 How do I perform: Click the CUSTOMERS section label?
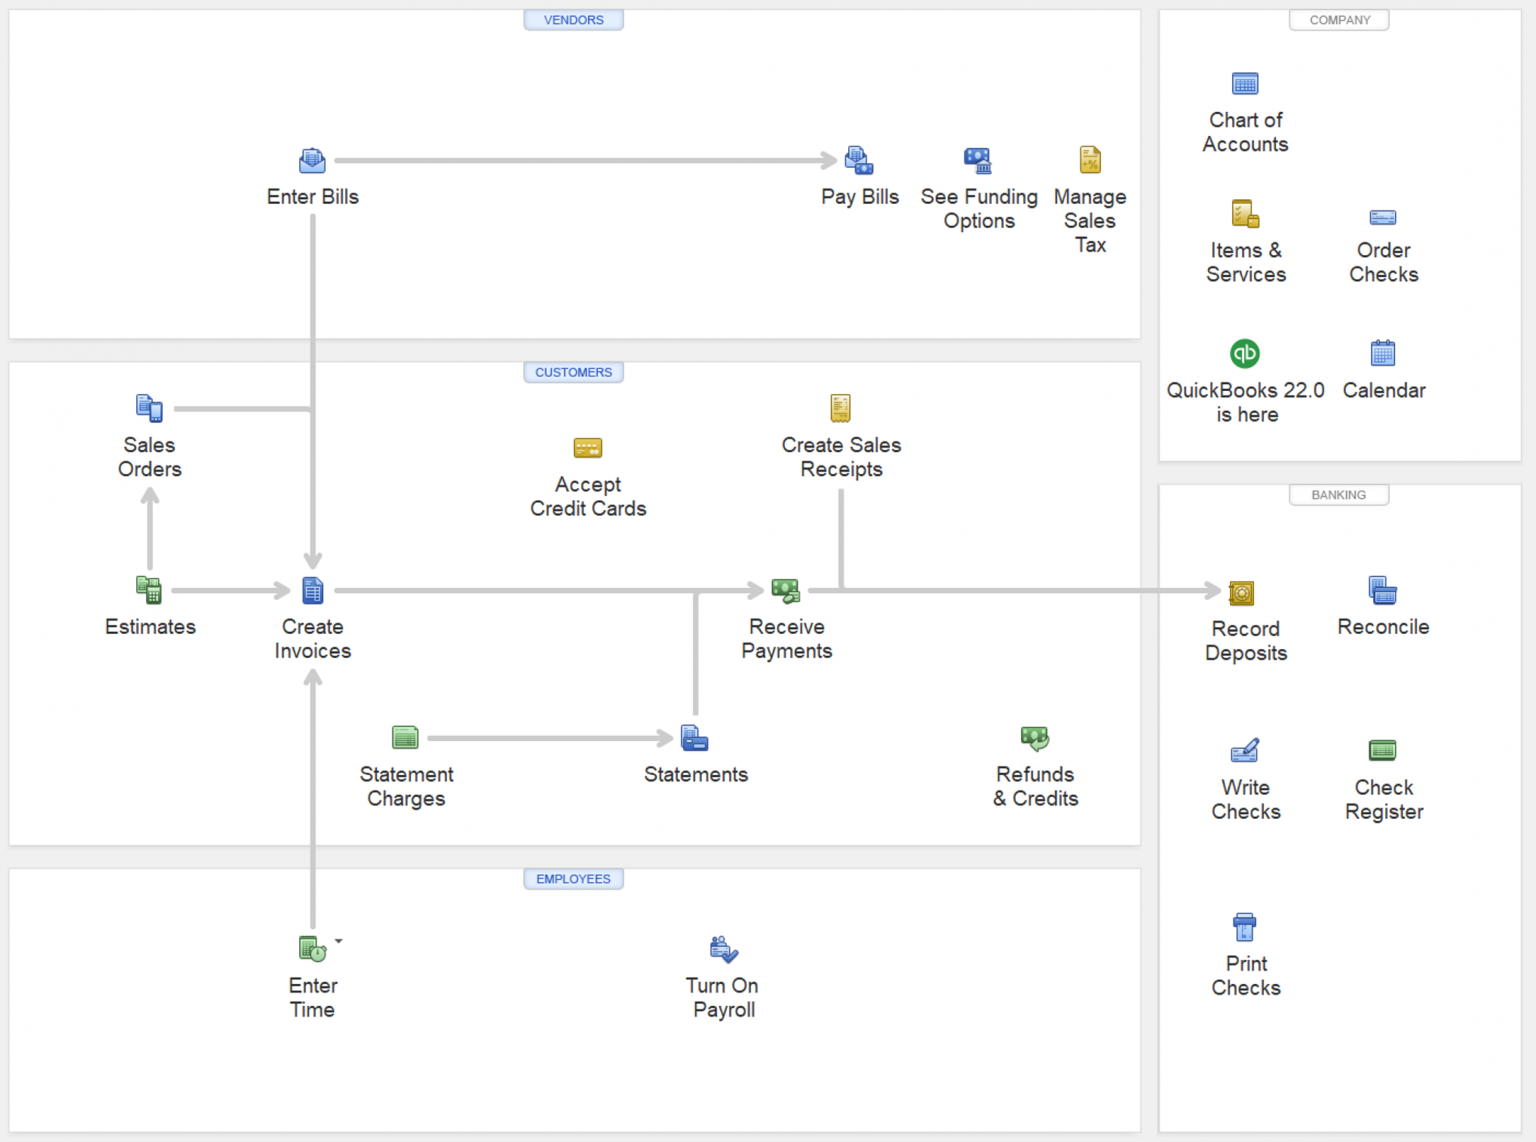[573, 371]
